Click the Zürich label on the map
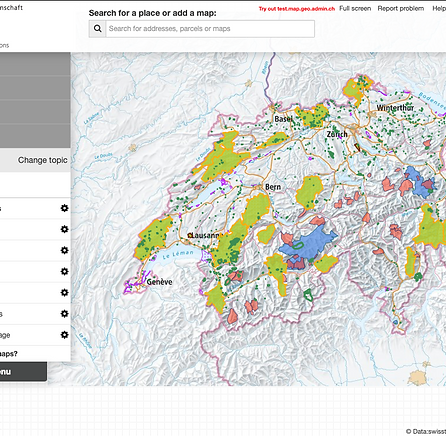Screen dimensions: 446x436 pyautogui.click(x=337, y=134)
